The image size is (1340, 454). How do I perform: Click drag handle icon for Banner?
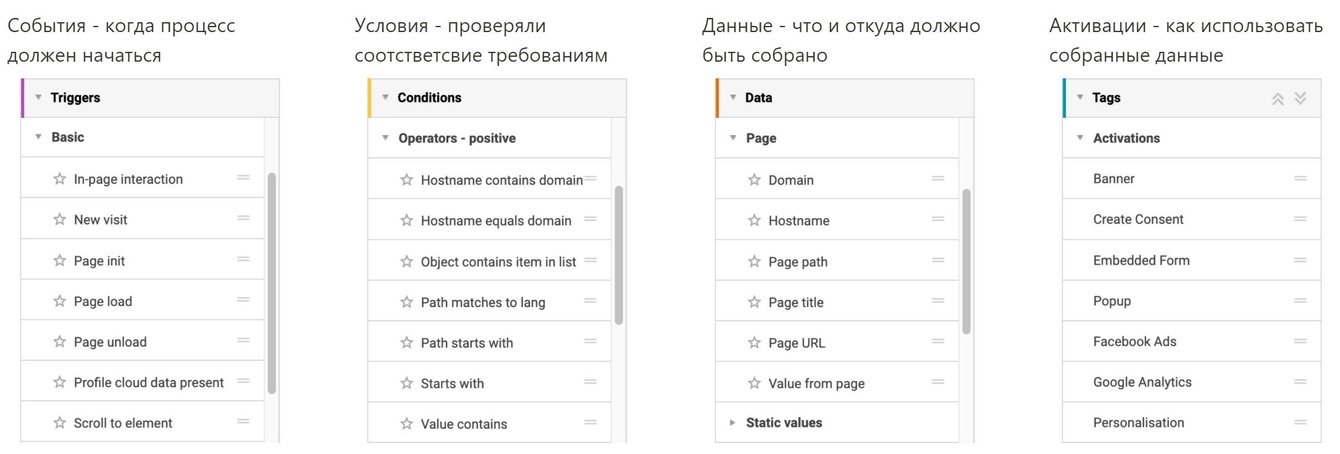click(x=1300, y=179)
